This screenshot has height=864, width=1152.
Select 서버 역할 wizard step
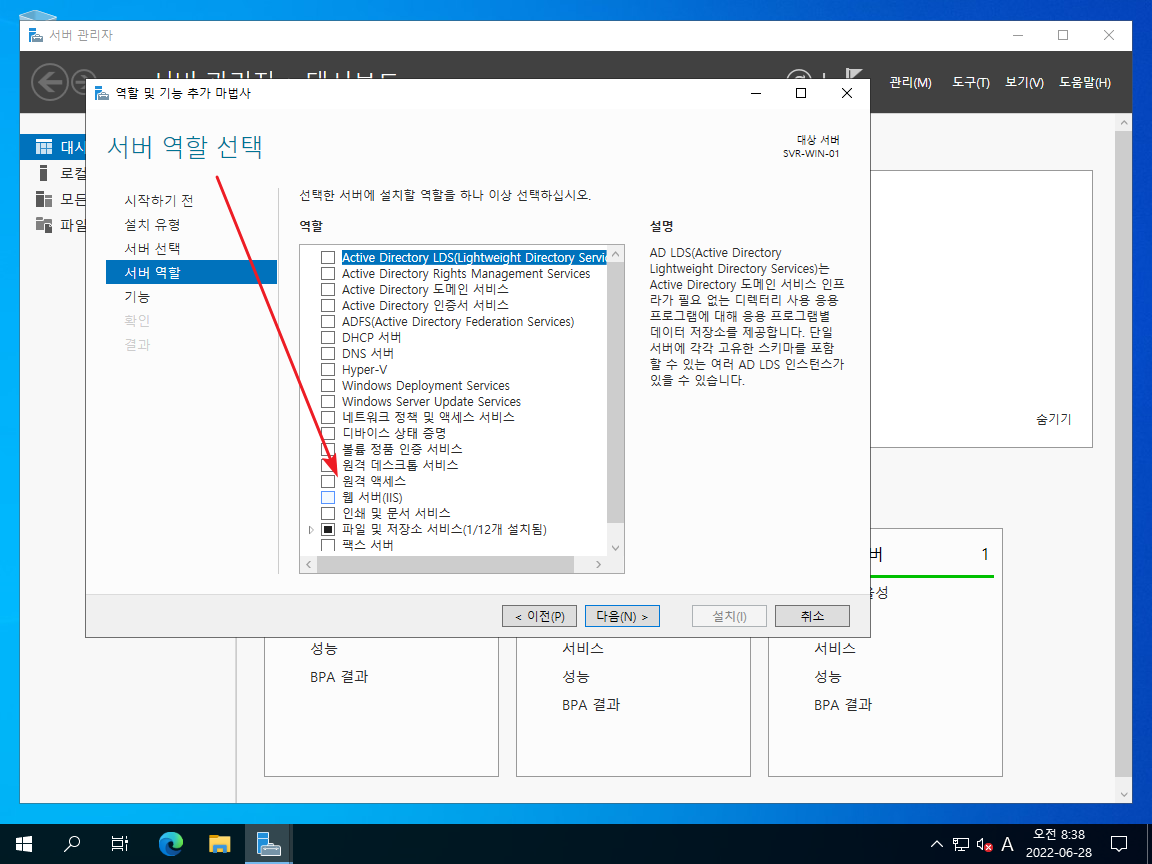tap(191, 273)
